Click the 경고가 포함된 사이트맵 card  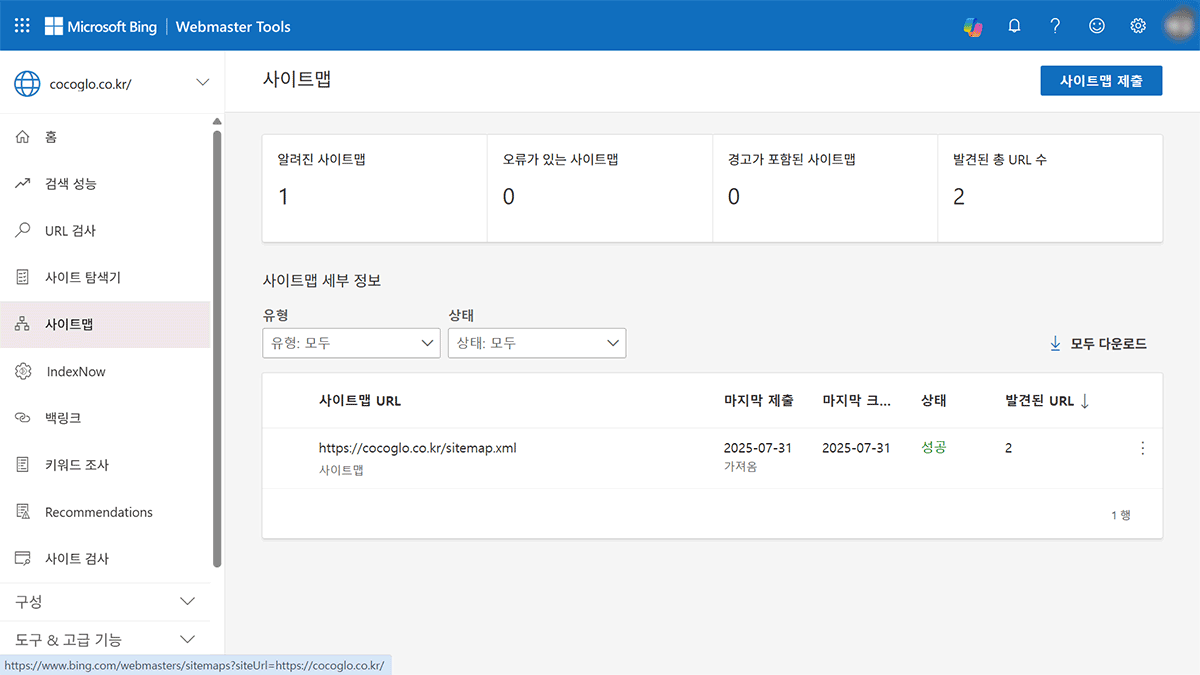click(x=825, y=188)
